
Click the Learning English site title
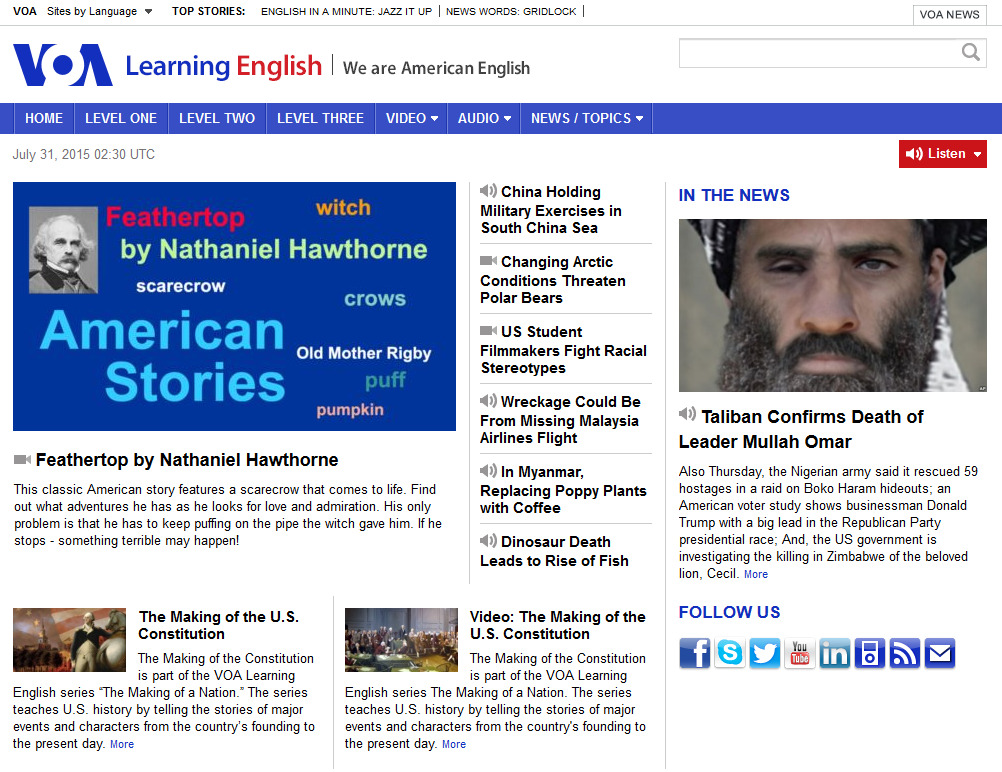(x=224, y=66)
